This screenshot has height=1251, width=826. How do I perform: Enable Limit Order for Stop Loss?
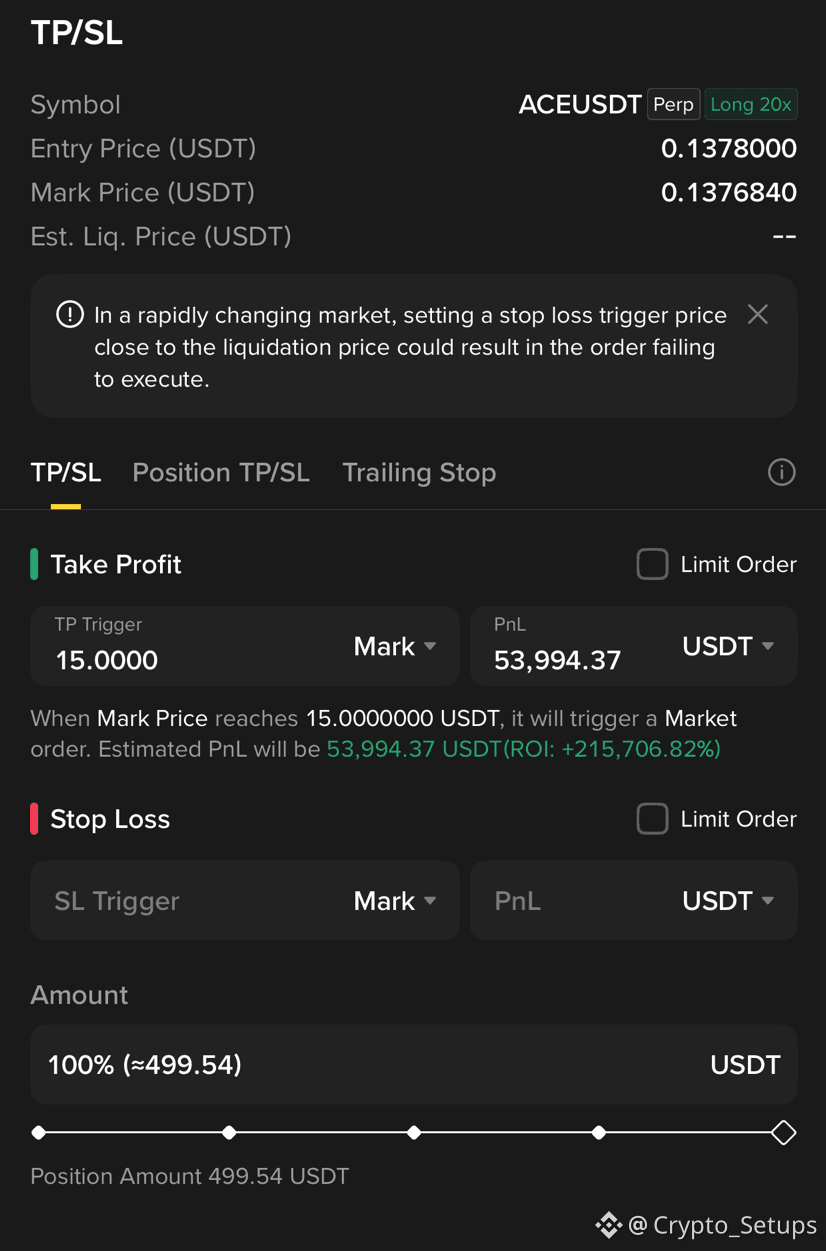pos(652,819)
